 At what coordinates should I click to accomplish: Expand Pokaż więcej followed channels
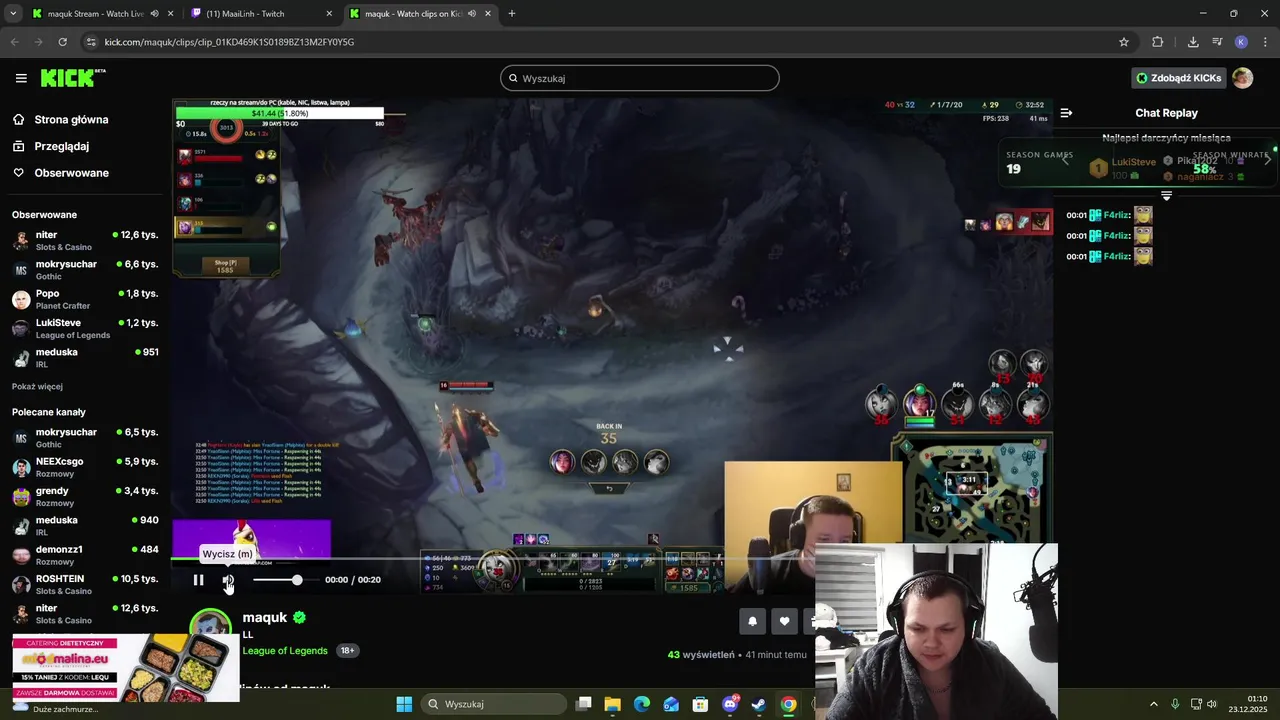[37, 387]
